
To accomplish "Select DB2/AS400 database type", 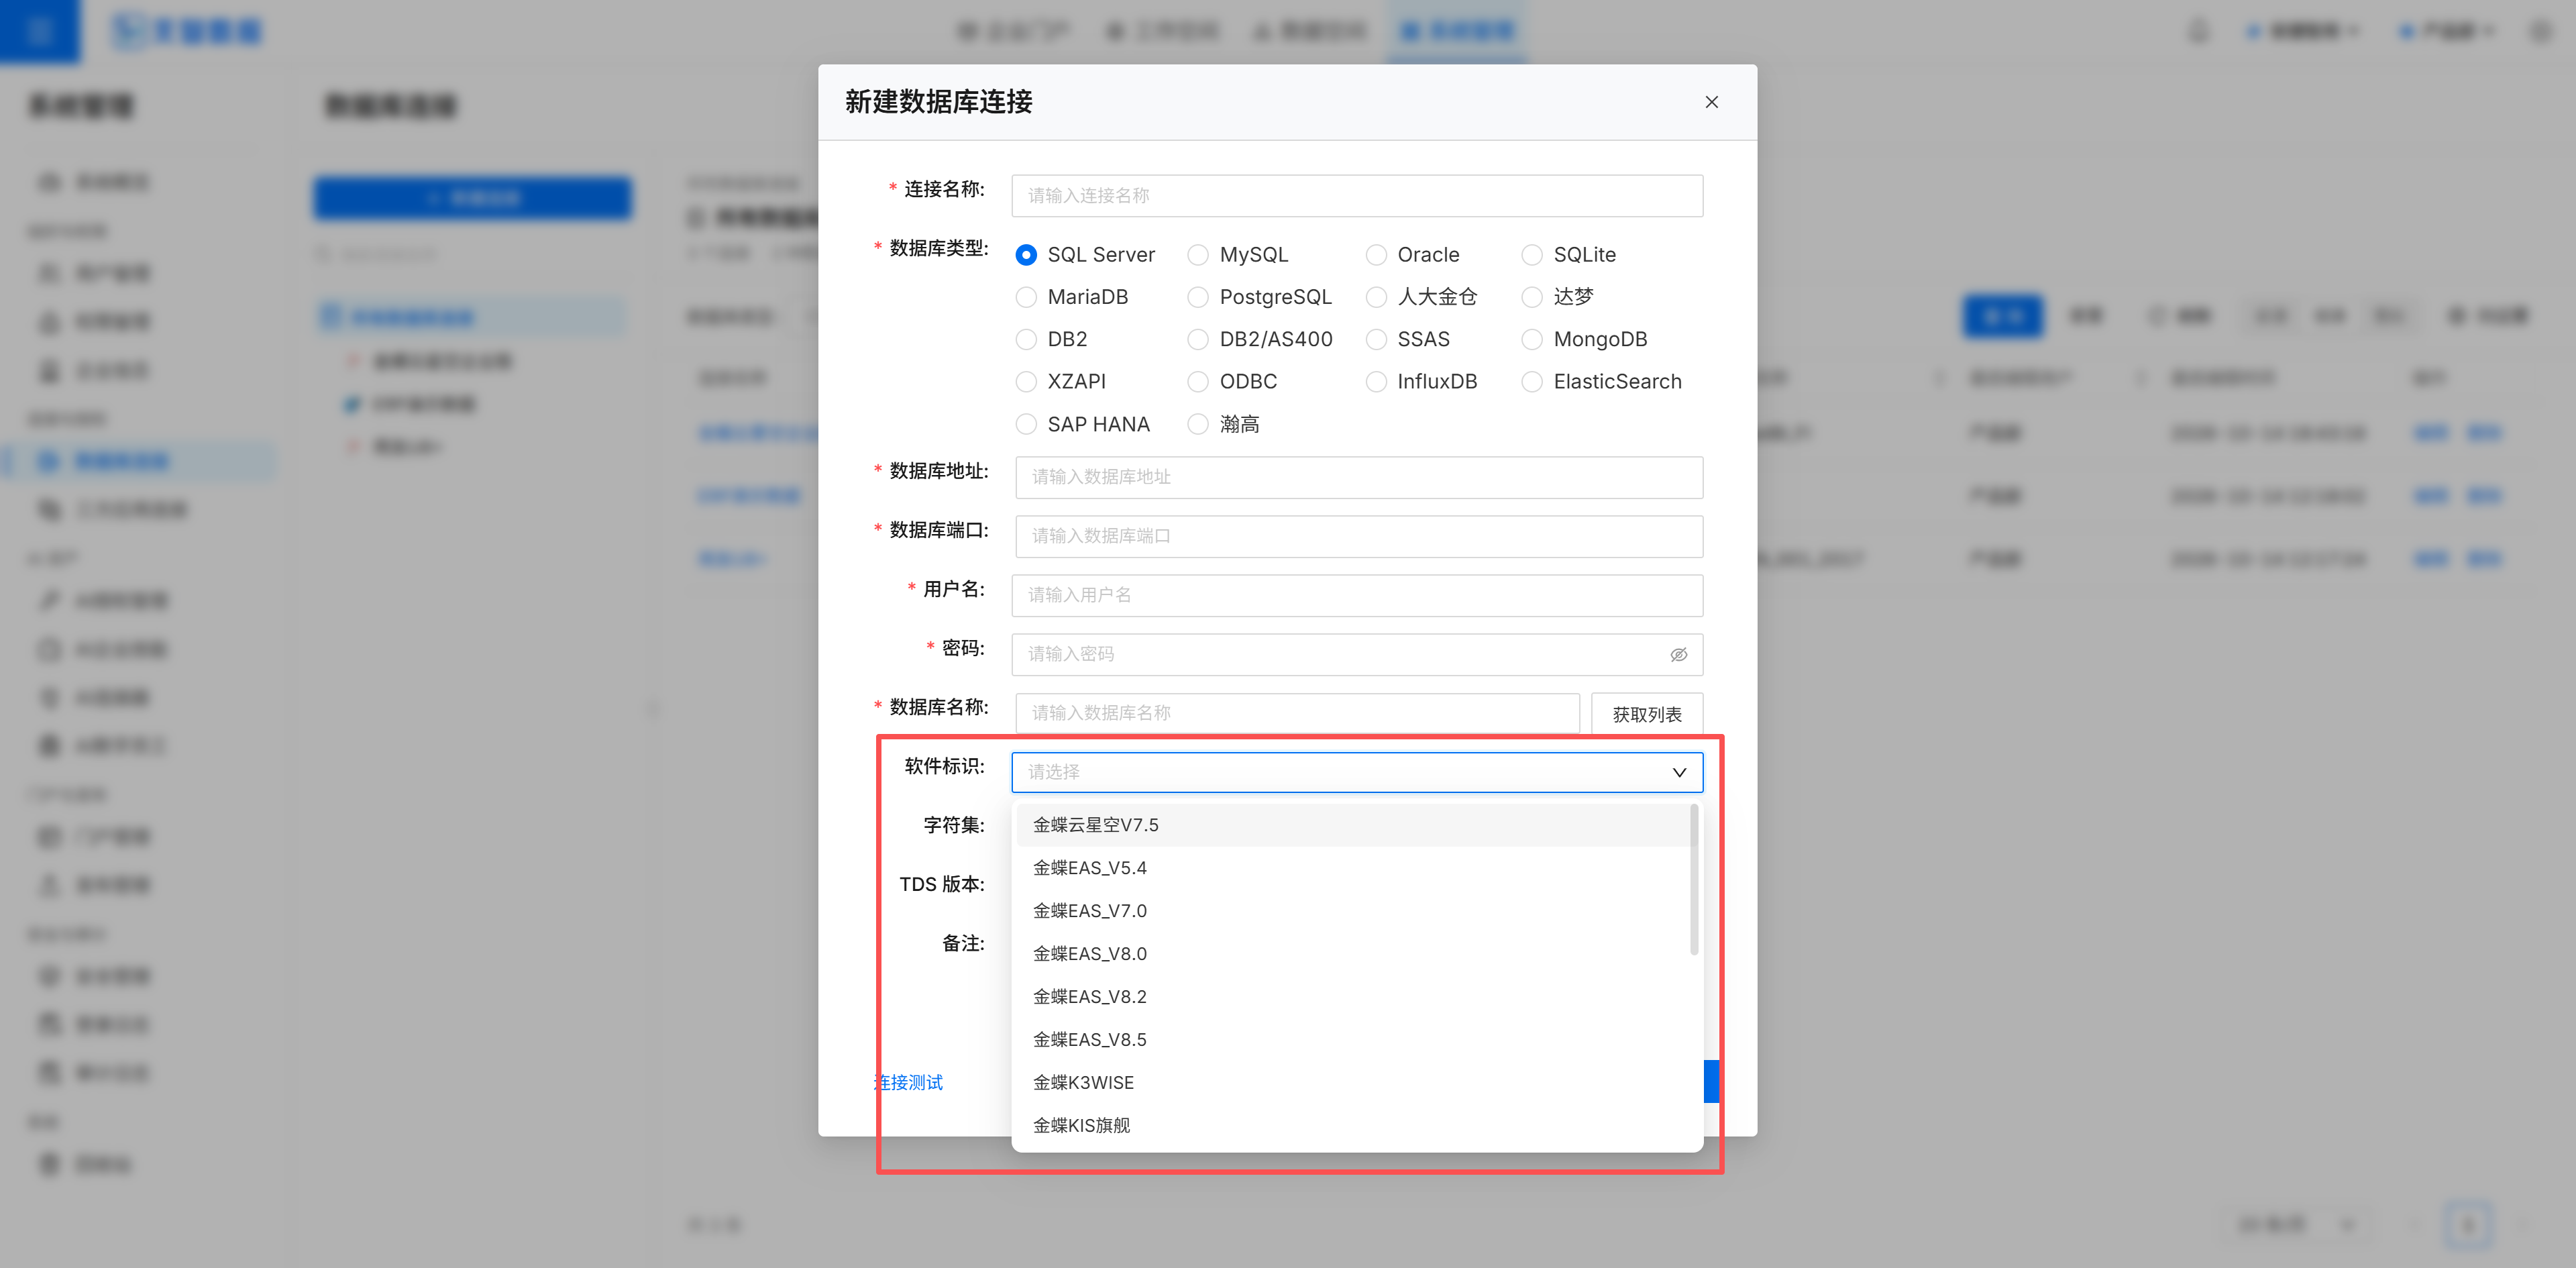I will [x=1260, y=339].
